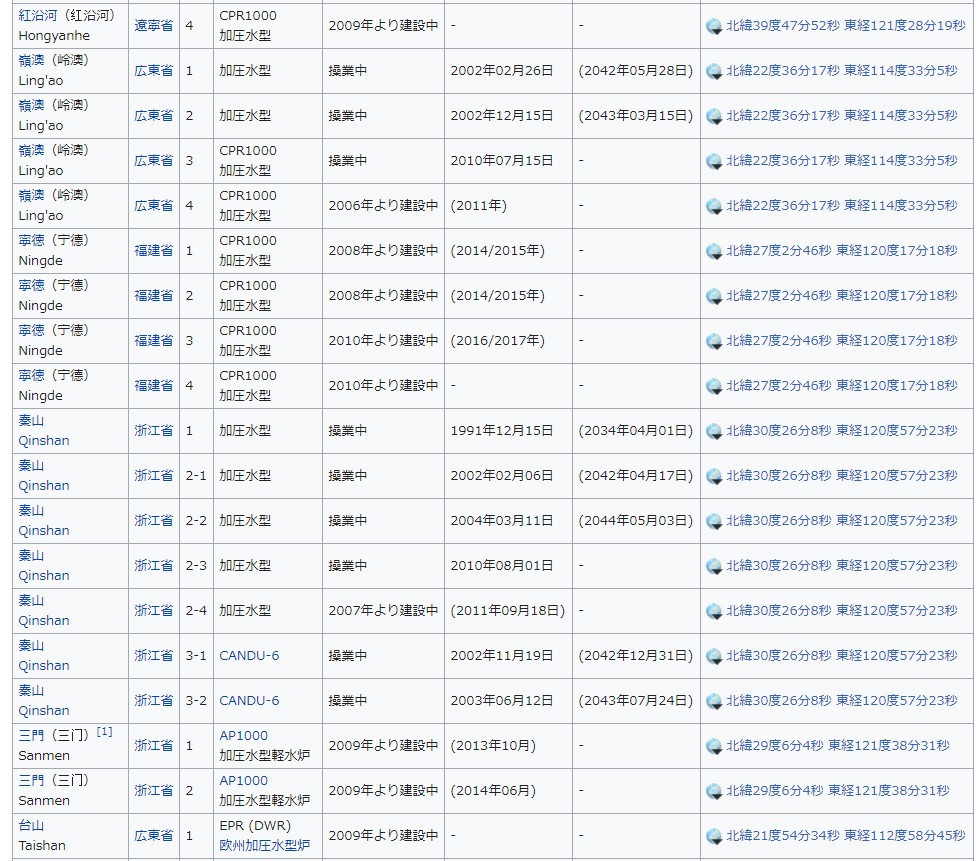Image resolution: width=980 pixels, height=861 pixels.
Task: Open map globe icon in Taishan row
Action: click(714, 836)
